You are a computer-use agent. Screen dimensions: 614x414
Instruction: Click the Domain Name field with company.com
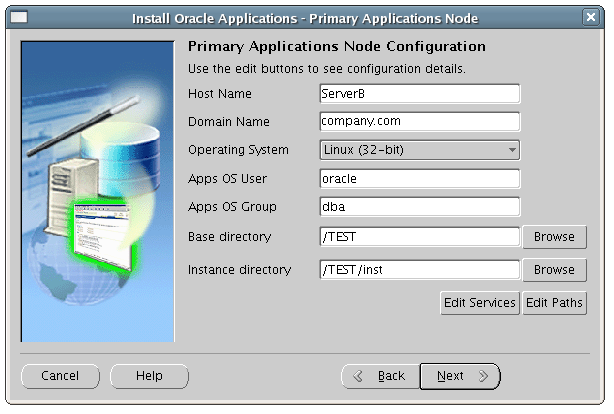click(x=420, y=121)
